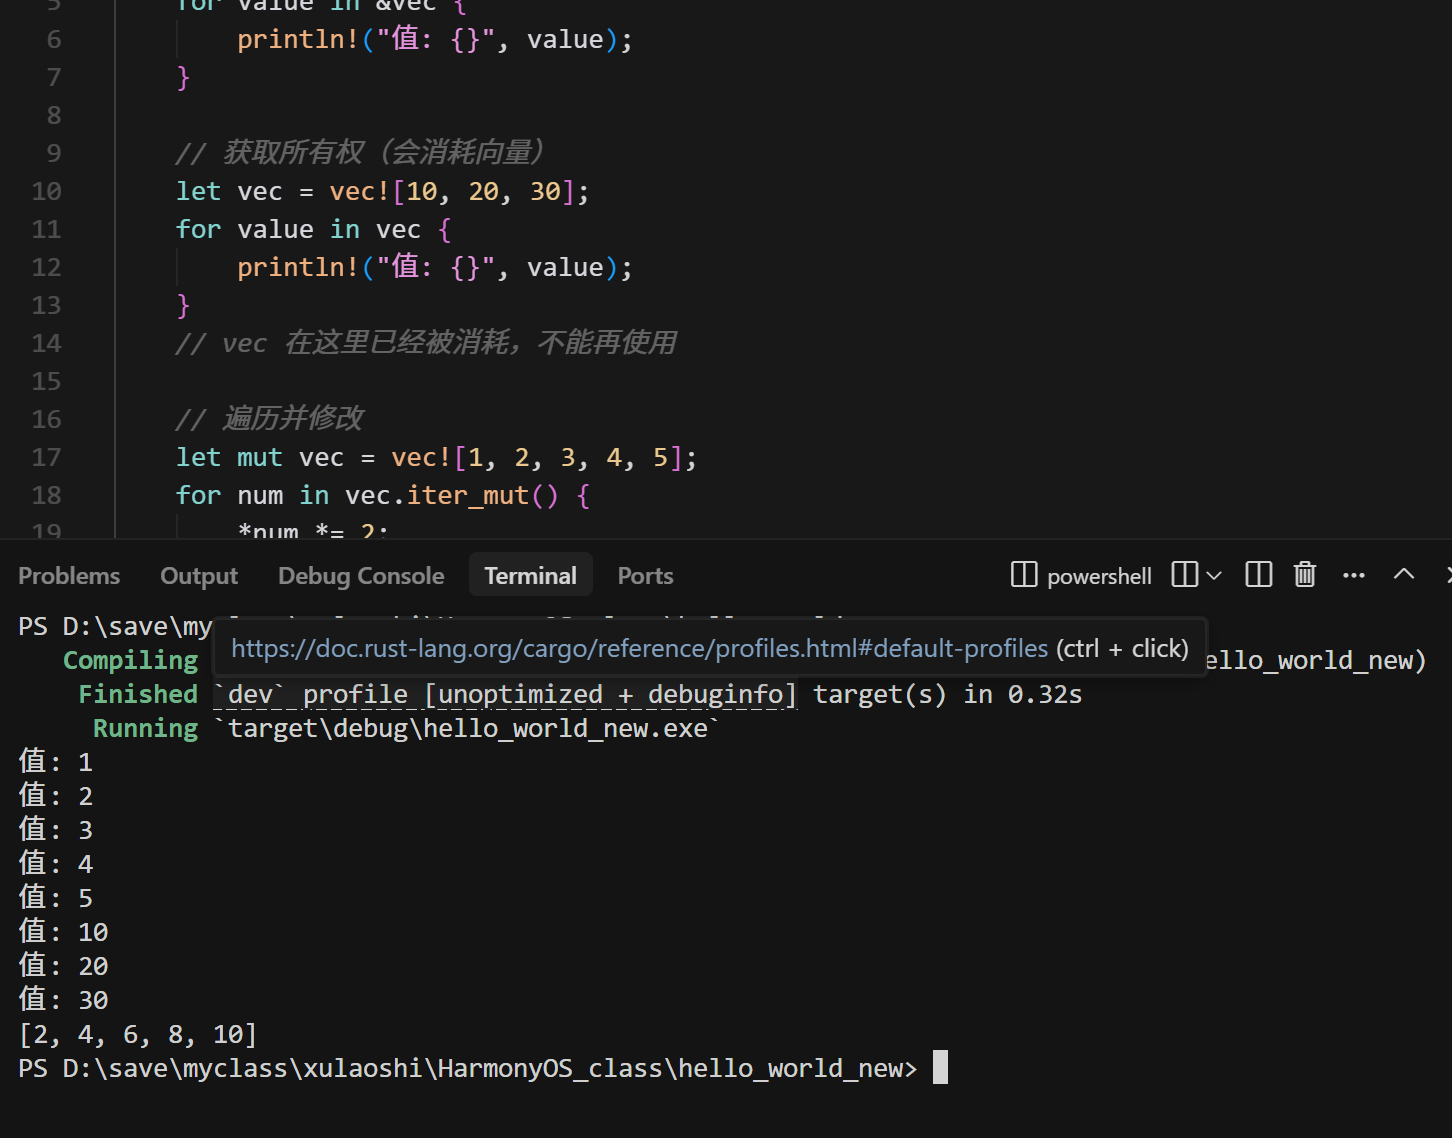Click the comment "// vec 在这里已经被消耗，不能再使用"

point(426,344)
